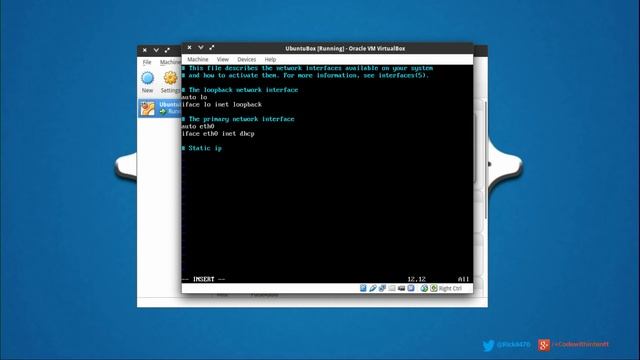Click the UbuntuBox window title bar text
Image resolution: width=640 pixels, height=360 pixels.
coord(345,49)
